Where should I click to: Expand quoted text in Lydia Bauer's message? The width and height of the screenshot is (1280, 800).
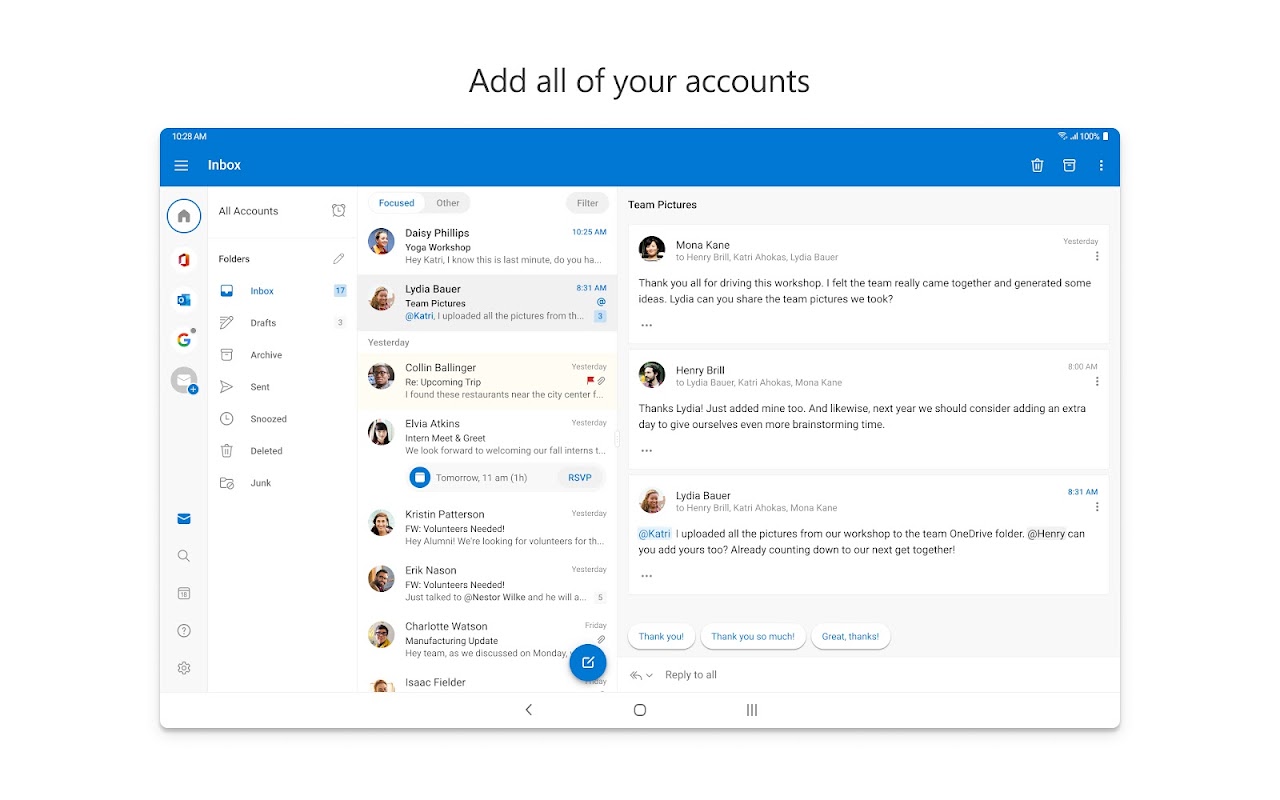click(x=647, y=576)
